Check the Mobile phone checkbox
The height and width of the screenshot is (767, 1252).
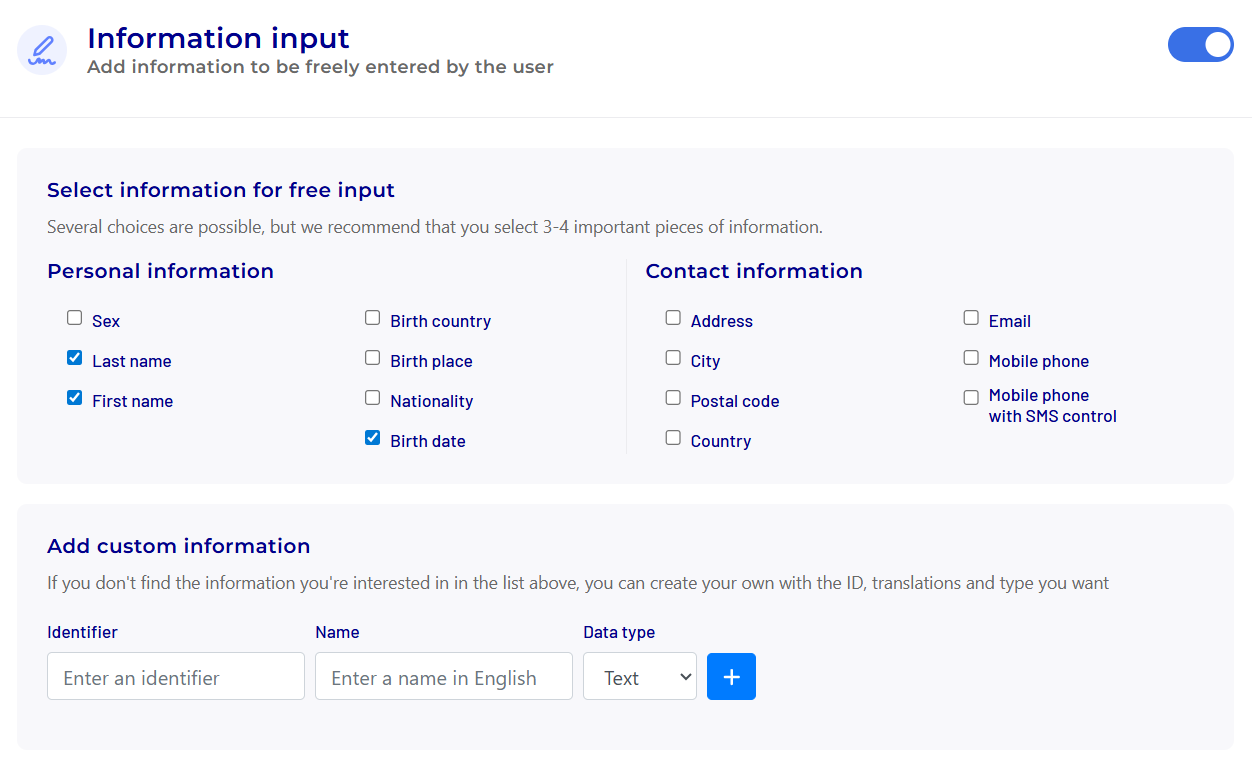click(971, 358)
